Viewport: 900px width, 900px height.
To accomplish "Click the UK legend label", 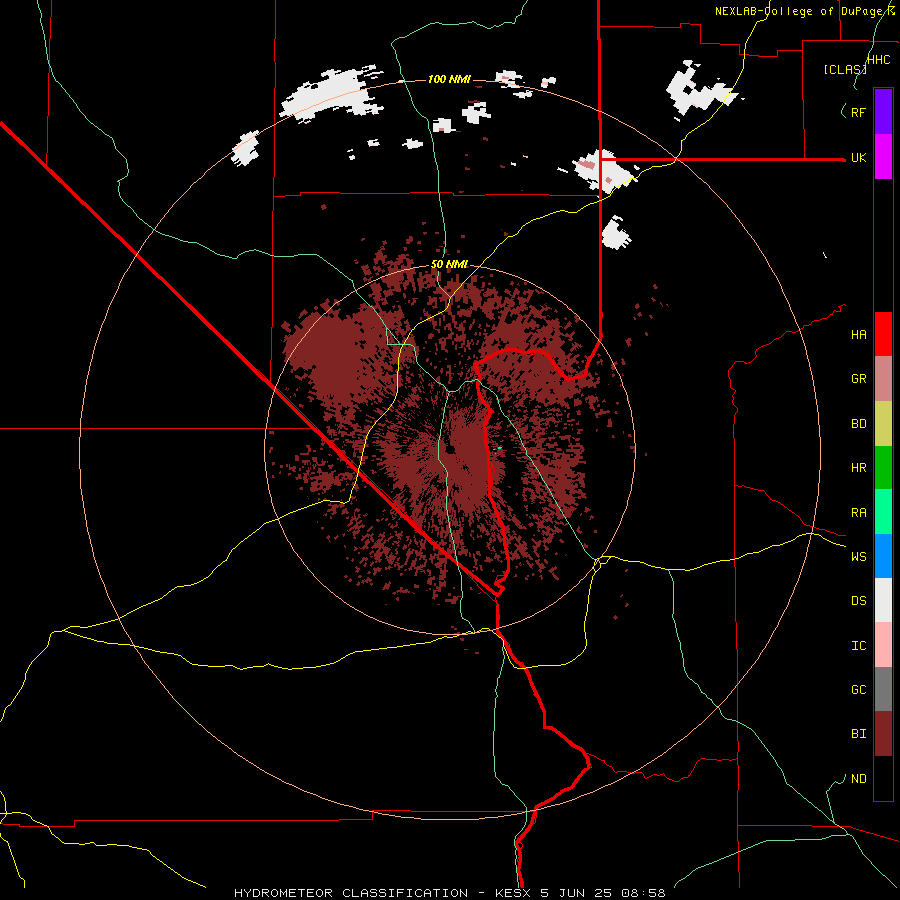I will (x=858, y=157).
